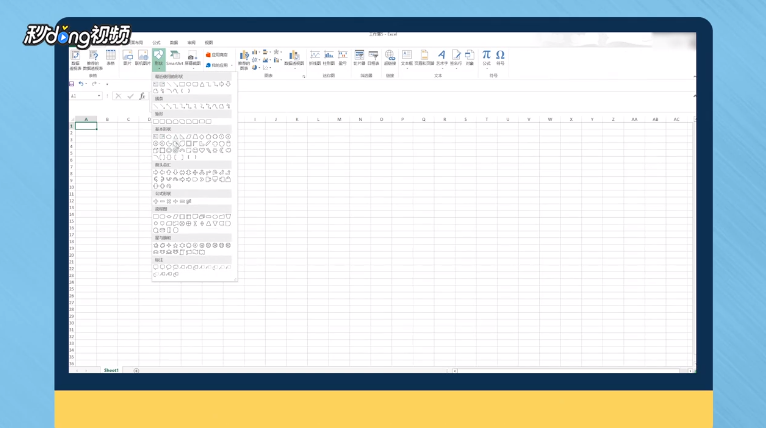Viewport: 766px width, 428px height.
Task: Open Recommended Charts
Action: pos(244,60)
